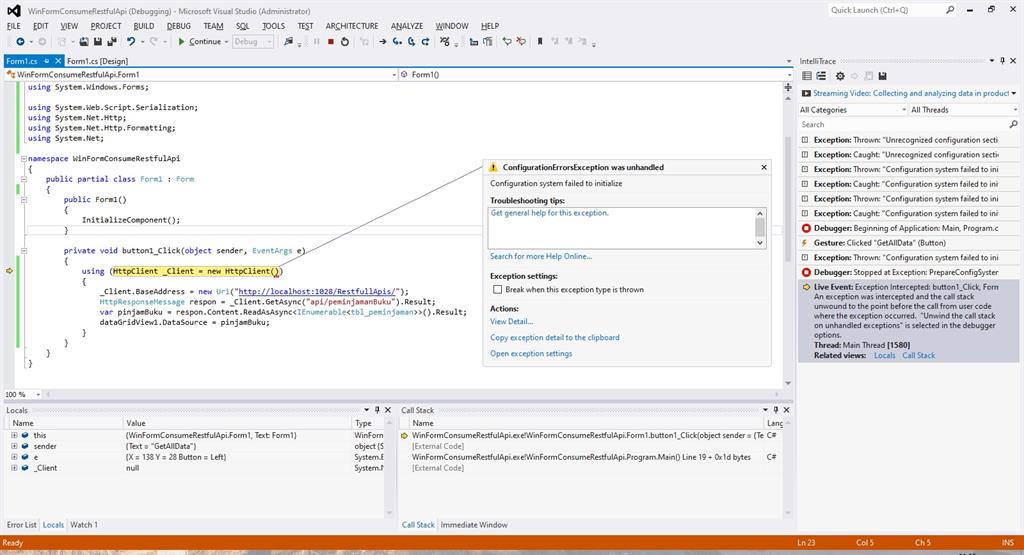The height and width of the screenshot is (555, 1024).
Task: Select the 'Gesture: Clicked GetAllData' event
Action: click(x=908, y=243)
